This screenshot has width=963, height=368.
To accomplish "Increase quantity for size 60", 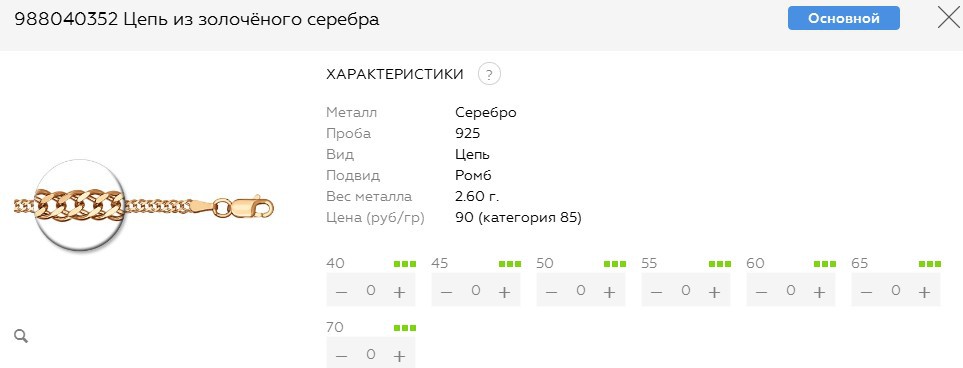I will coord(819,292).
